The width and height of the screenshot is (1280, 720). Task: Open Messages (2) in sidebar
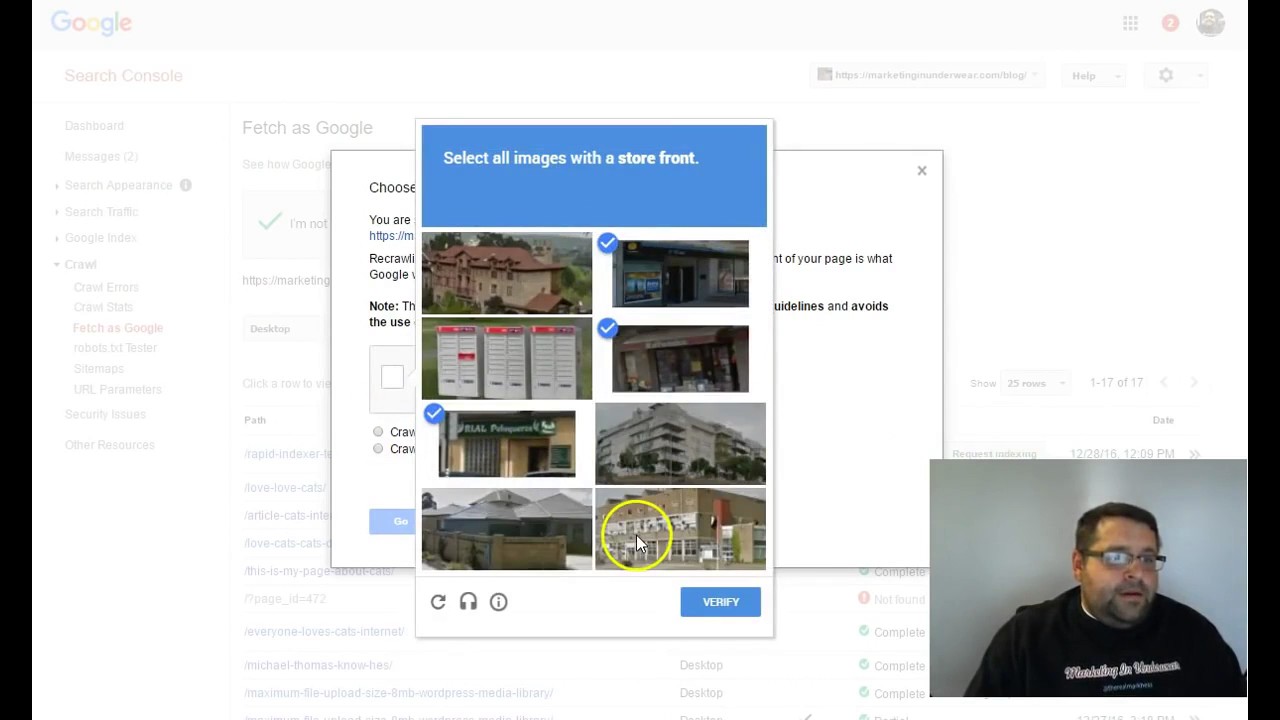(x=101, y=157)
